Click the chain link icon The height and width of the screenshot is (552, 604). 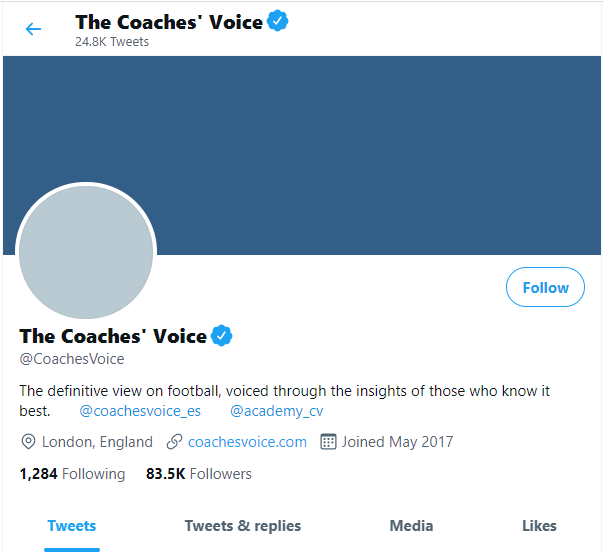pos(174,442)
